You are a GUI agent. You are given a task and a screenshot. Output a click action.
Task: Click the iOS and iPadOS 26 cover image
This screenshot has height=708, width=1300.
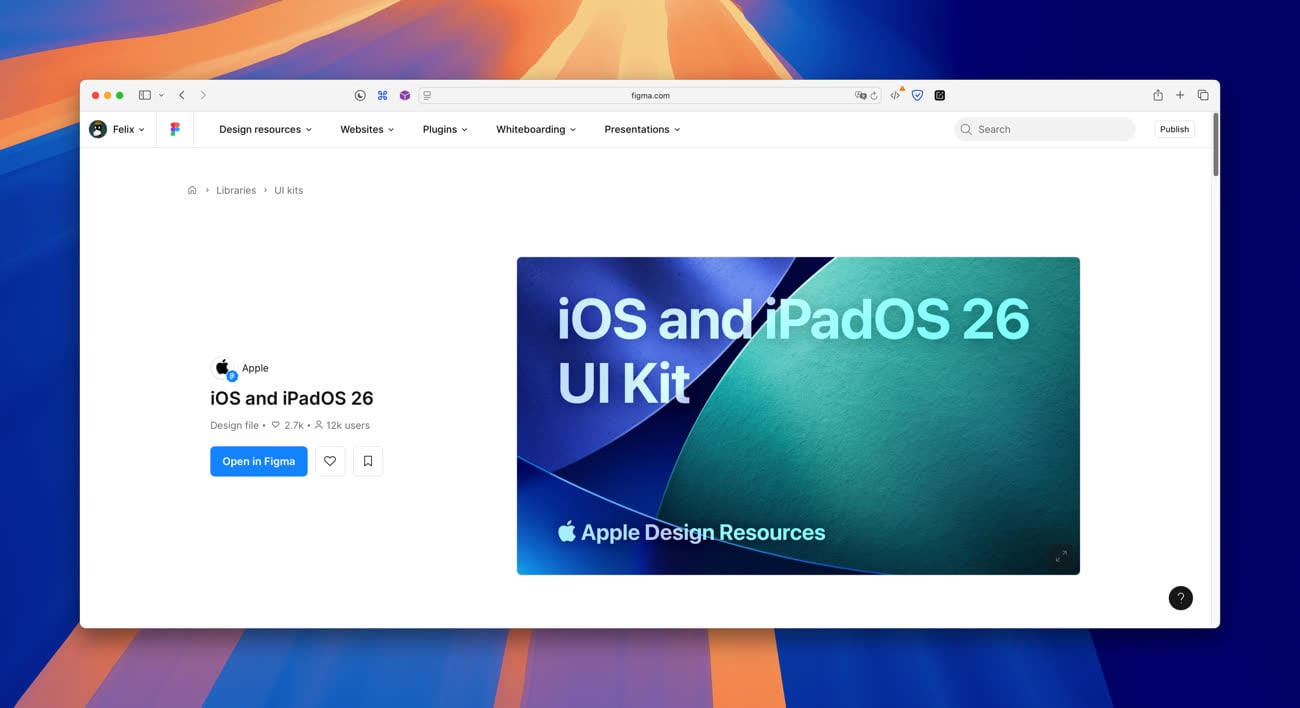(798, 416)
